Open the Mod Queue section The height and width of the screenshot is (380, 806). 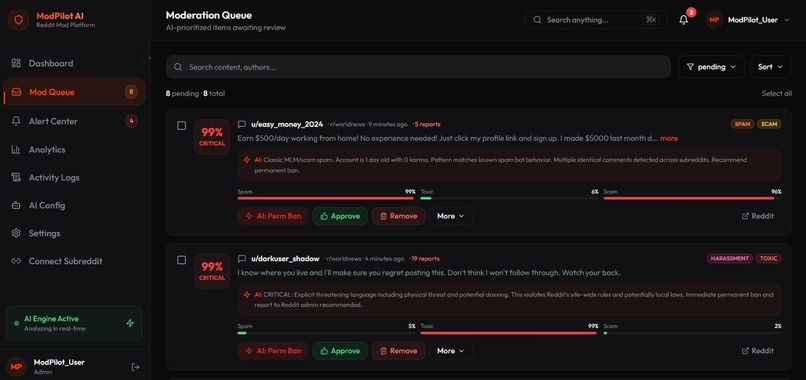point(74,92)
